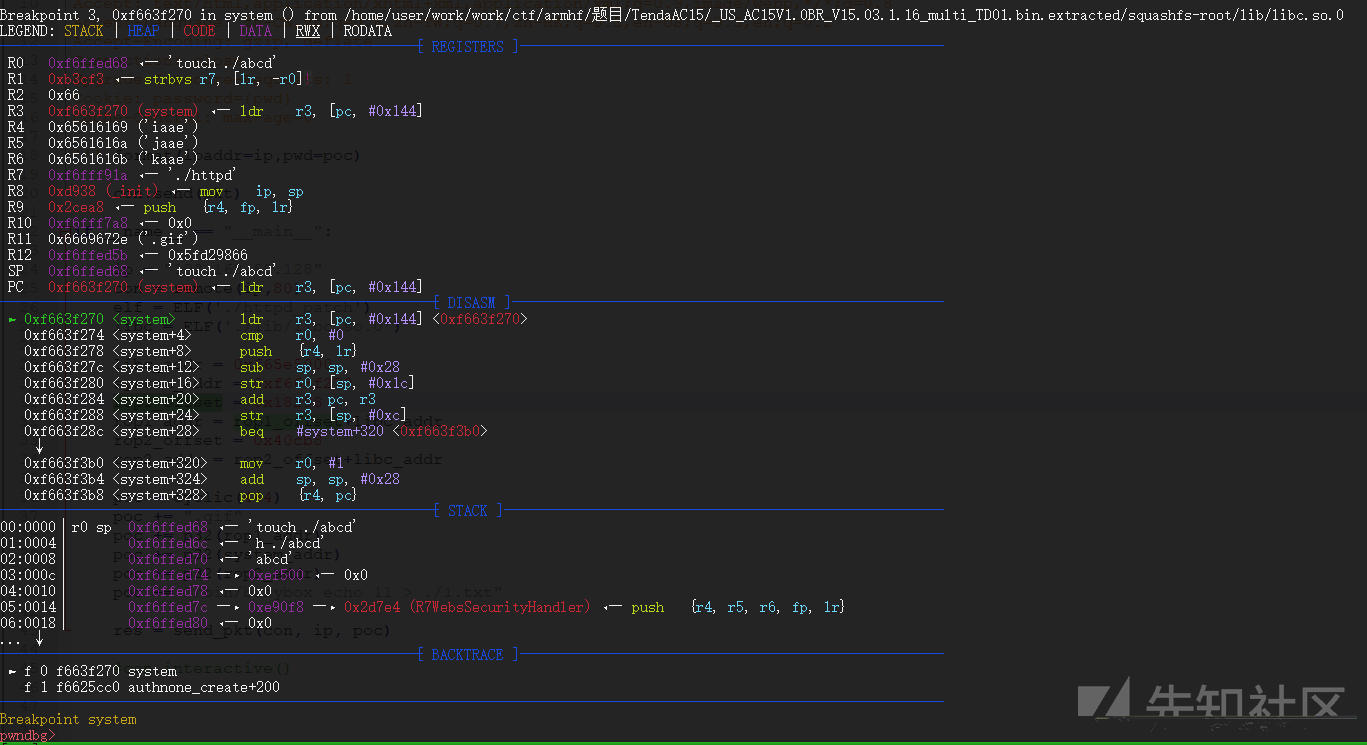Click 0xef500 in stack entry 03:000c

click(276, 575)
